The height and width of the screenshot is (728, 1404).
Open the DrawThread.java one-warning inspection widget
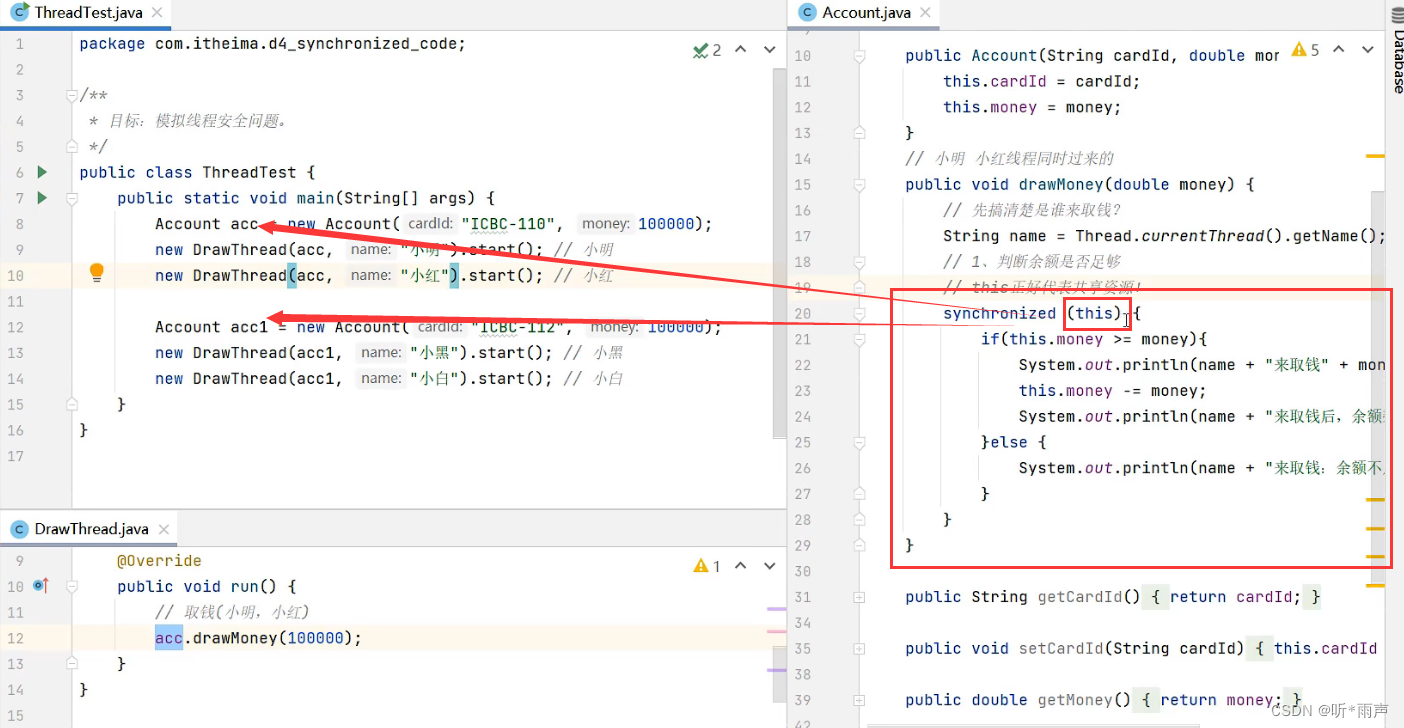click(707, 566)
